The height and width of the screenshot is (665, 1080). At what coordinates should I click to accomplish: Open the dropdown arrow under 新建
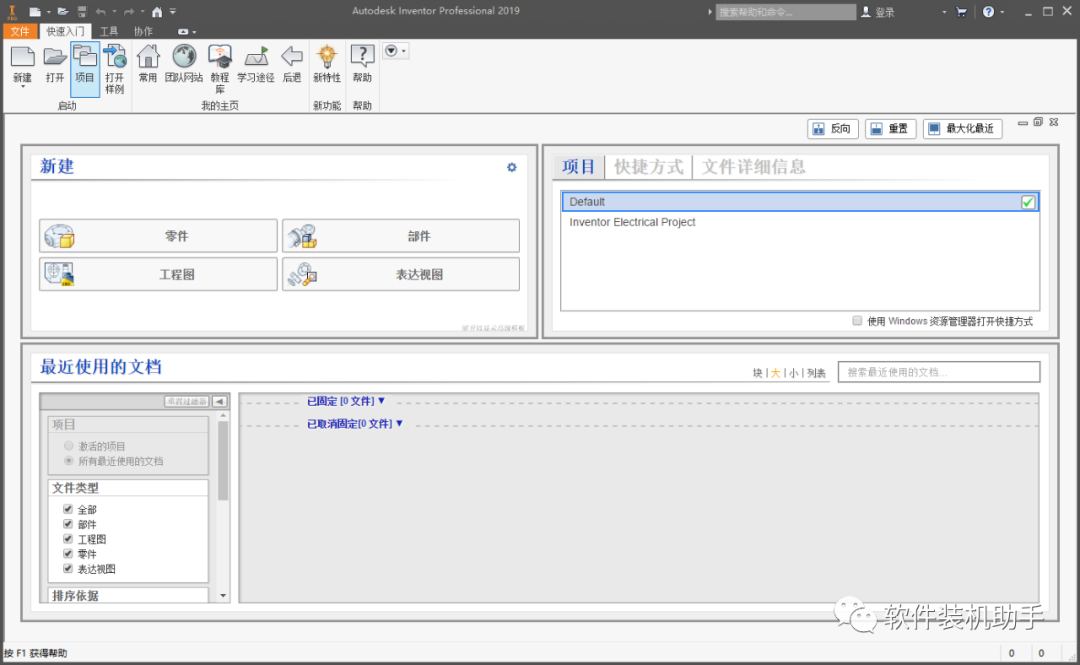(x=22, y=87)
